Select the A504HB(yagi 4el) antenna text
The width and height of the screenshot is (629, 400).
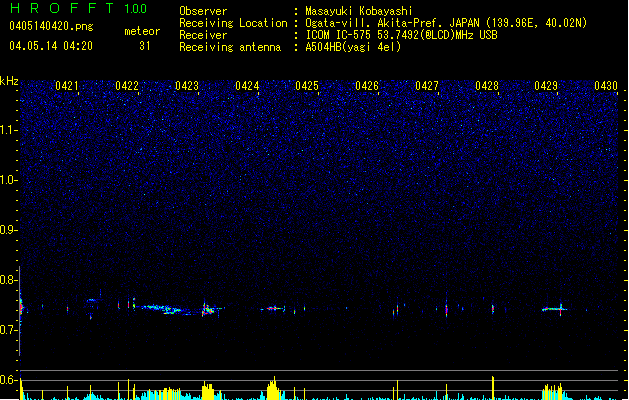tap(353, 47)
